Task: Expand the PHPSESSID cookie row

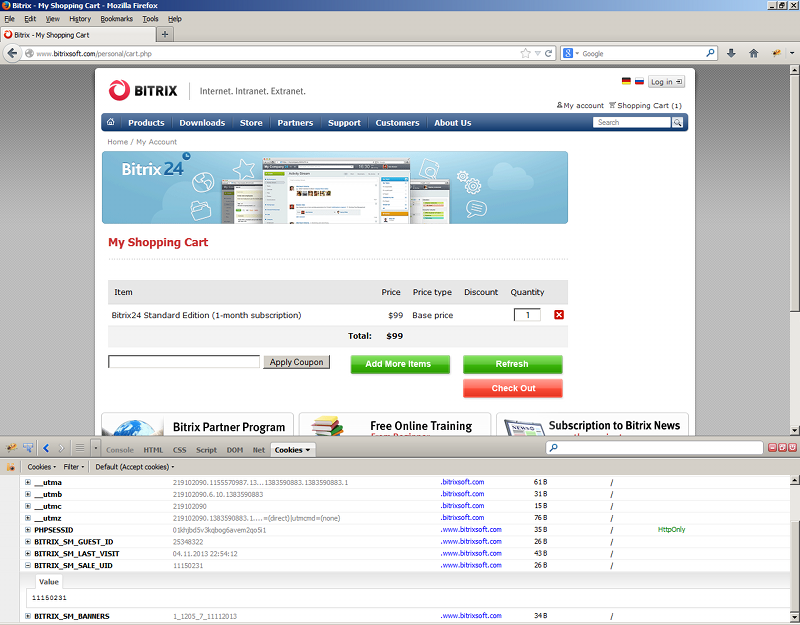Action: click(28, 530)
